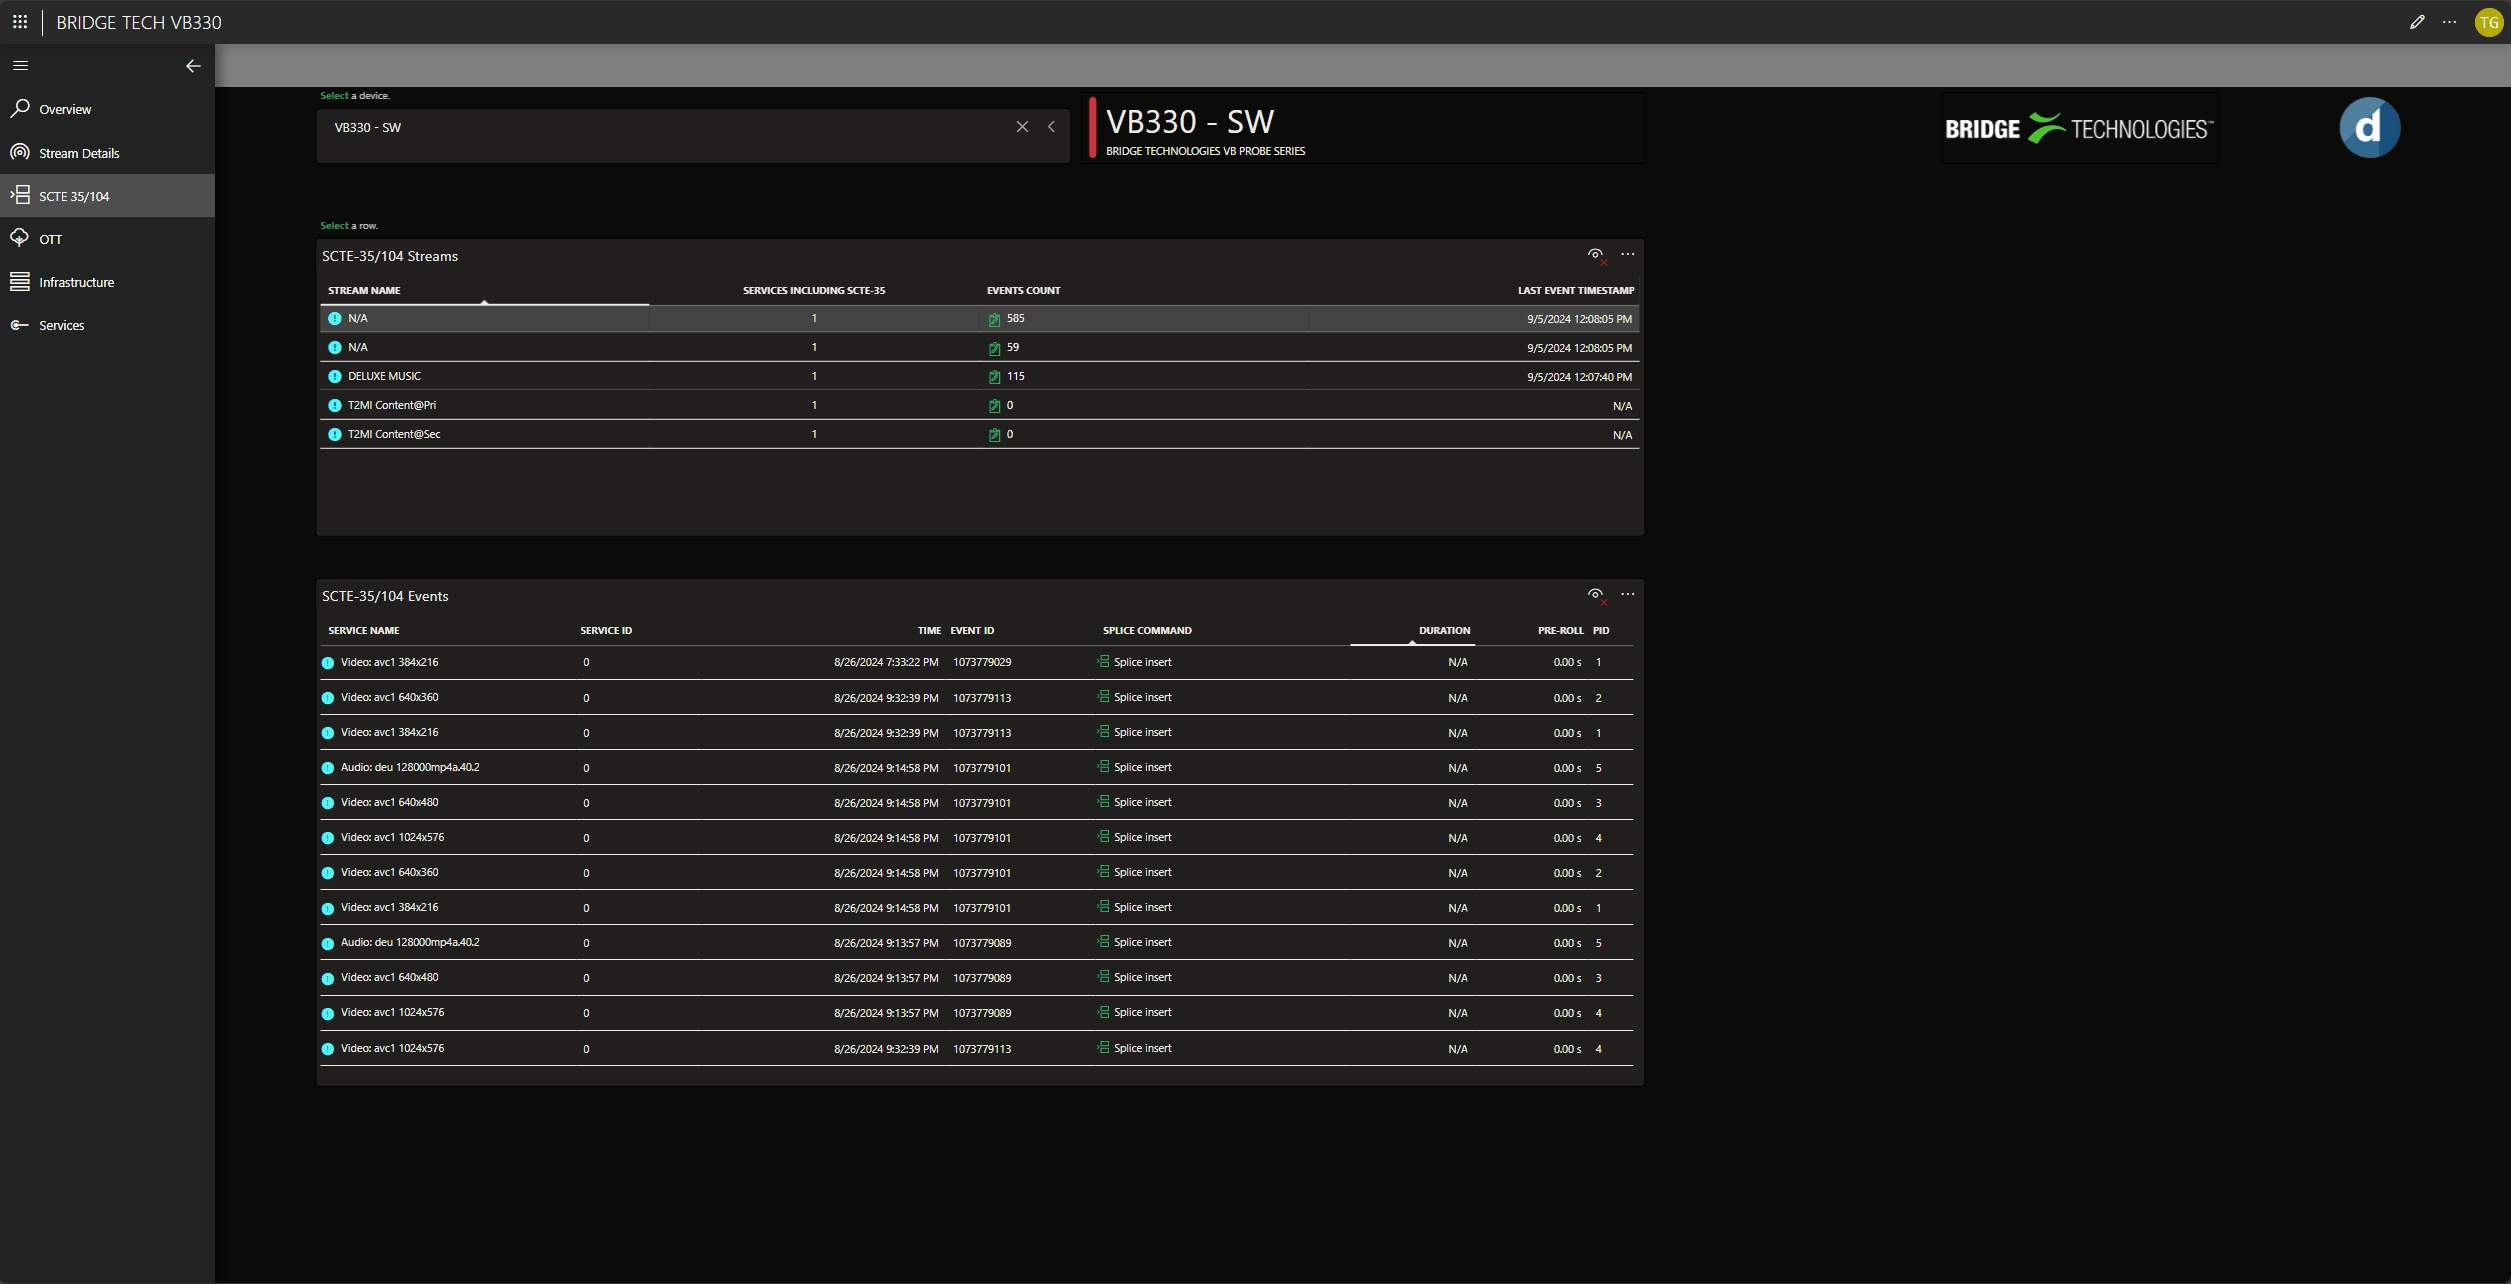Open the OTT page
This screenshot has width=2511, height=1284.
107,239
